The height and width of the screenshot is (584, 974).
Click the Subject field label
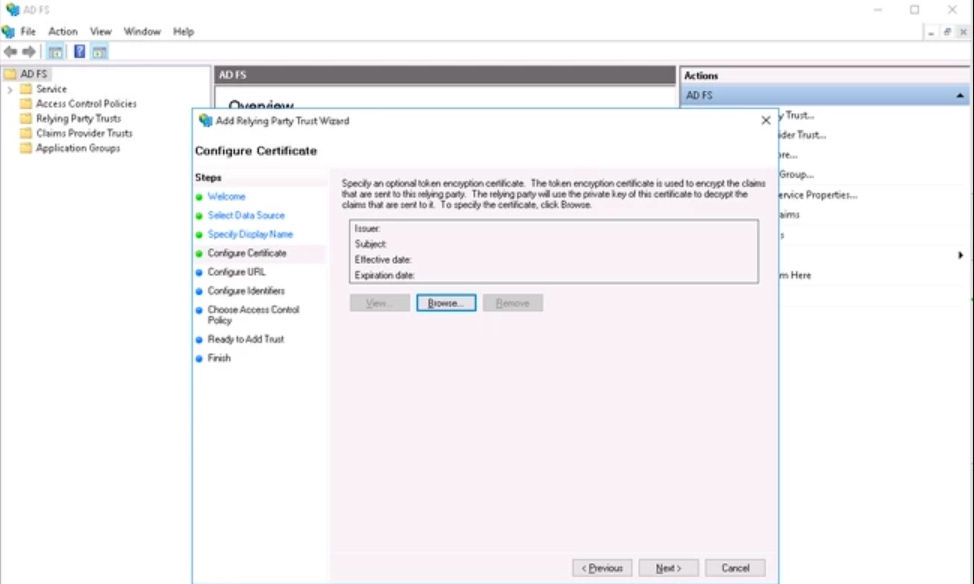(x=371, y=244)
